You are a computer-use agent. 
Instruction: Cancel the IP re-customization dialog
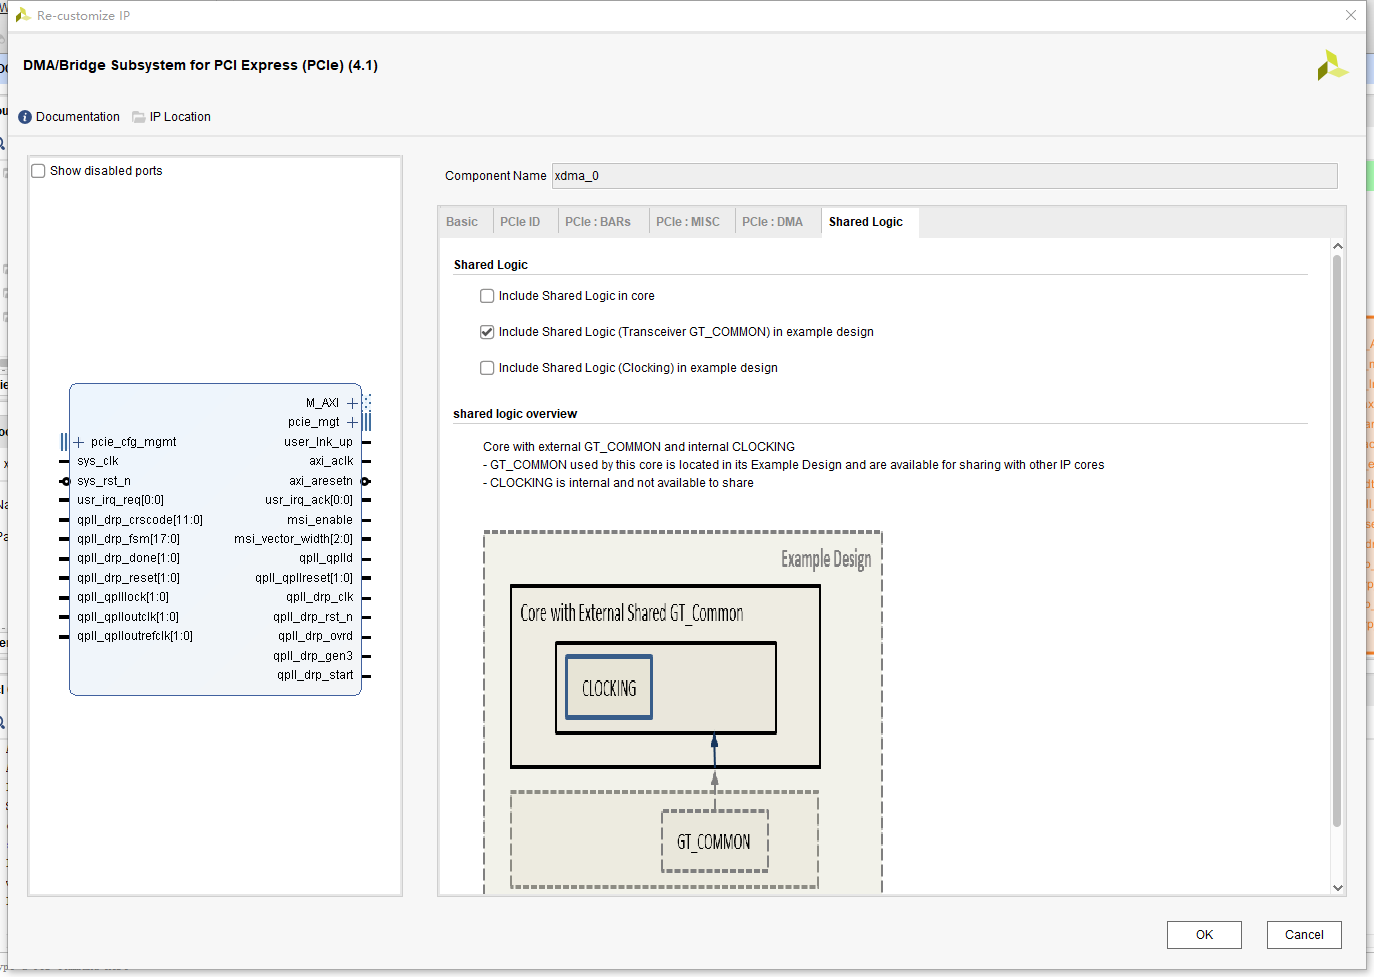click(1304, 934)
